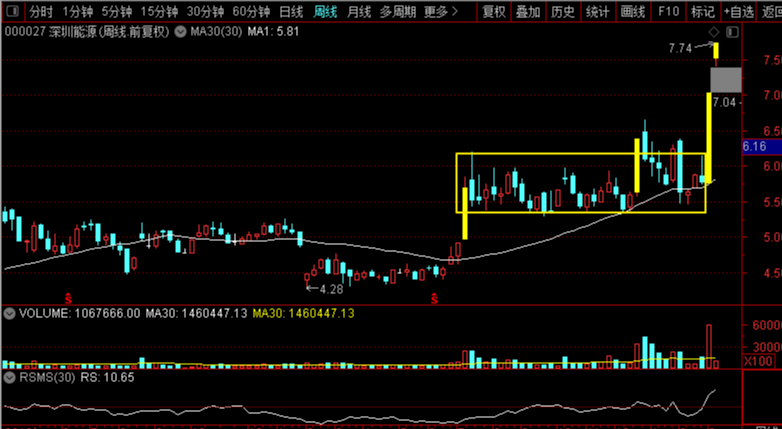Image resolution: width=782 pixels, height=429 pixels.
Task: Open the 多周期 multi-period view
Action: click(x=398, y=12)
